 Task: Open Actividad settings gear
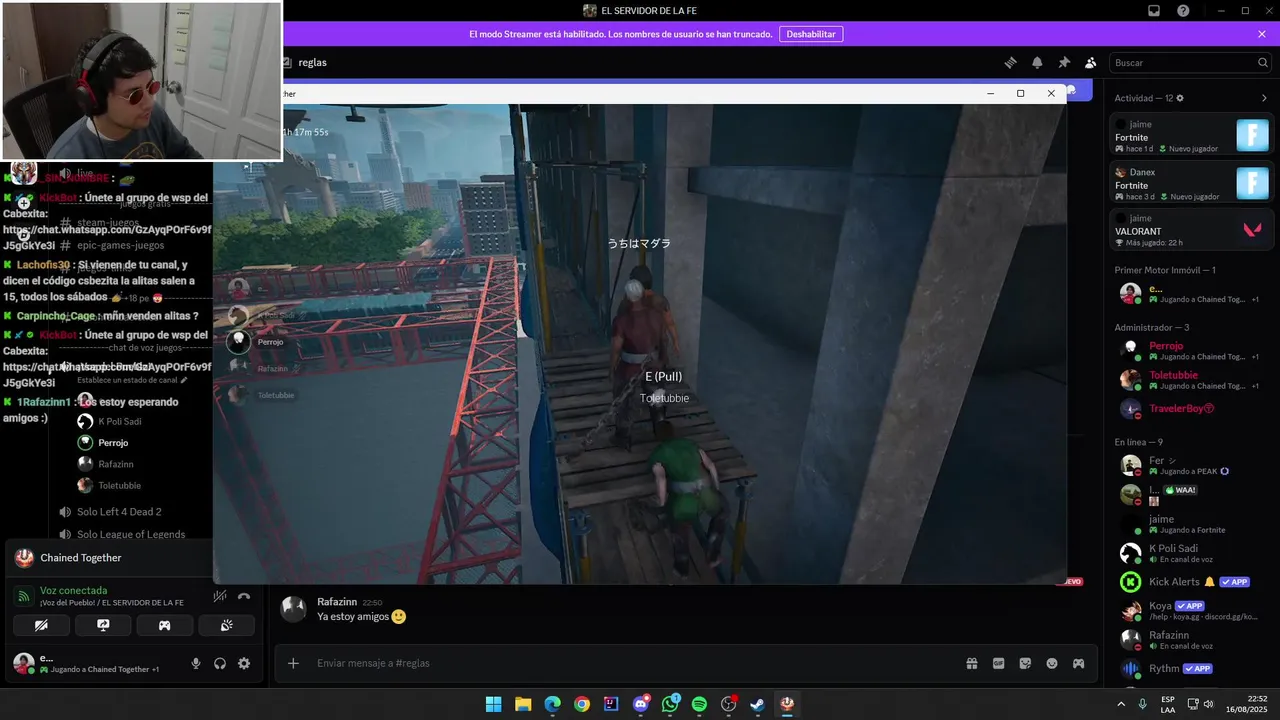pos(1180,98)
